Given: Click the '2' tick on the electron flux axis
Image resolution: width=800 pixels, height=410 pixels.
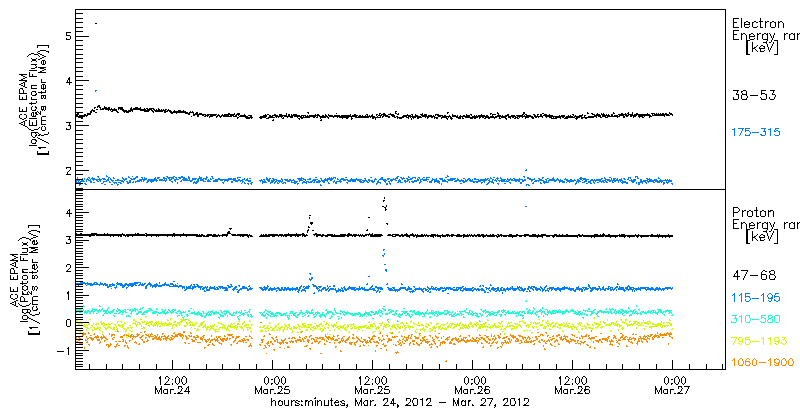Looking at the screenshot, I should click(x=67, y=170).
